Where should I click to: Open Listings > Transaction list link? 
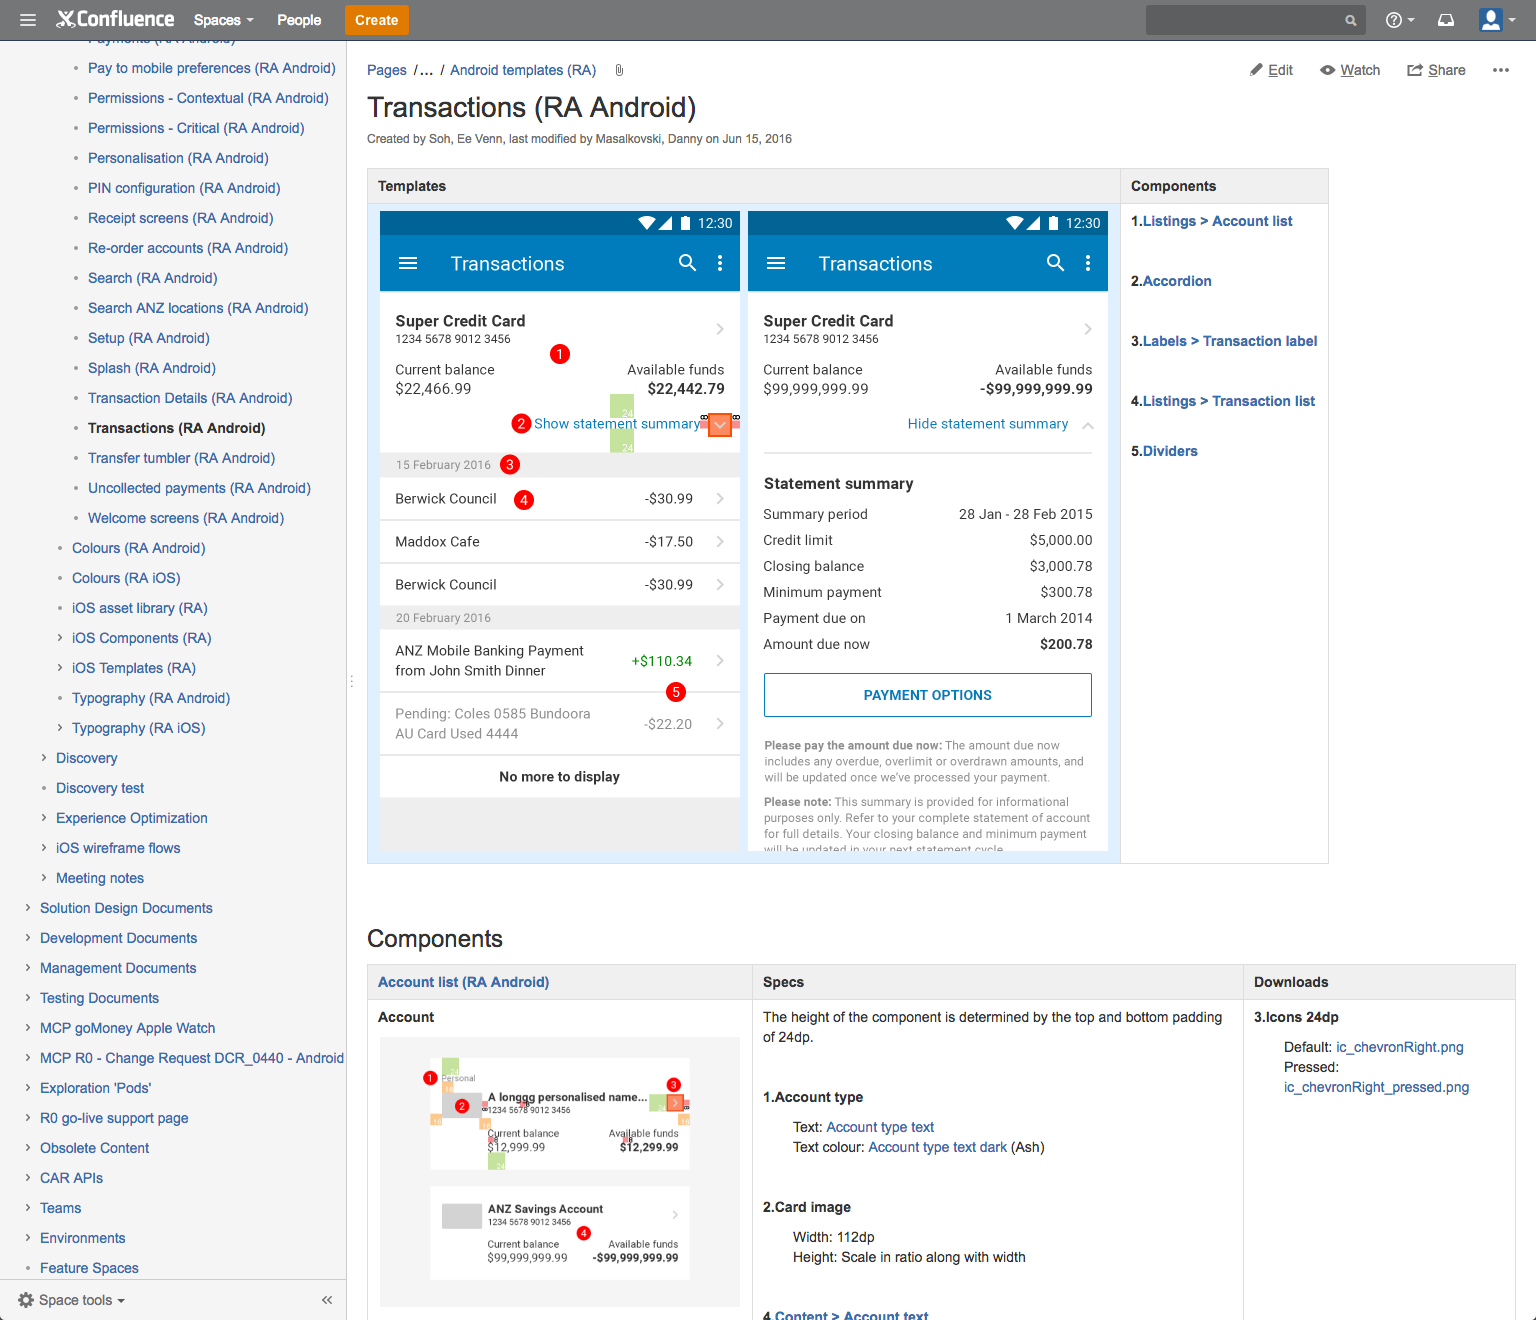(x=1229, y=401)
